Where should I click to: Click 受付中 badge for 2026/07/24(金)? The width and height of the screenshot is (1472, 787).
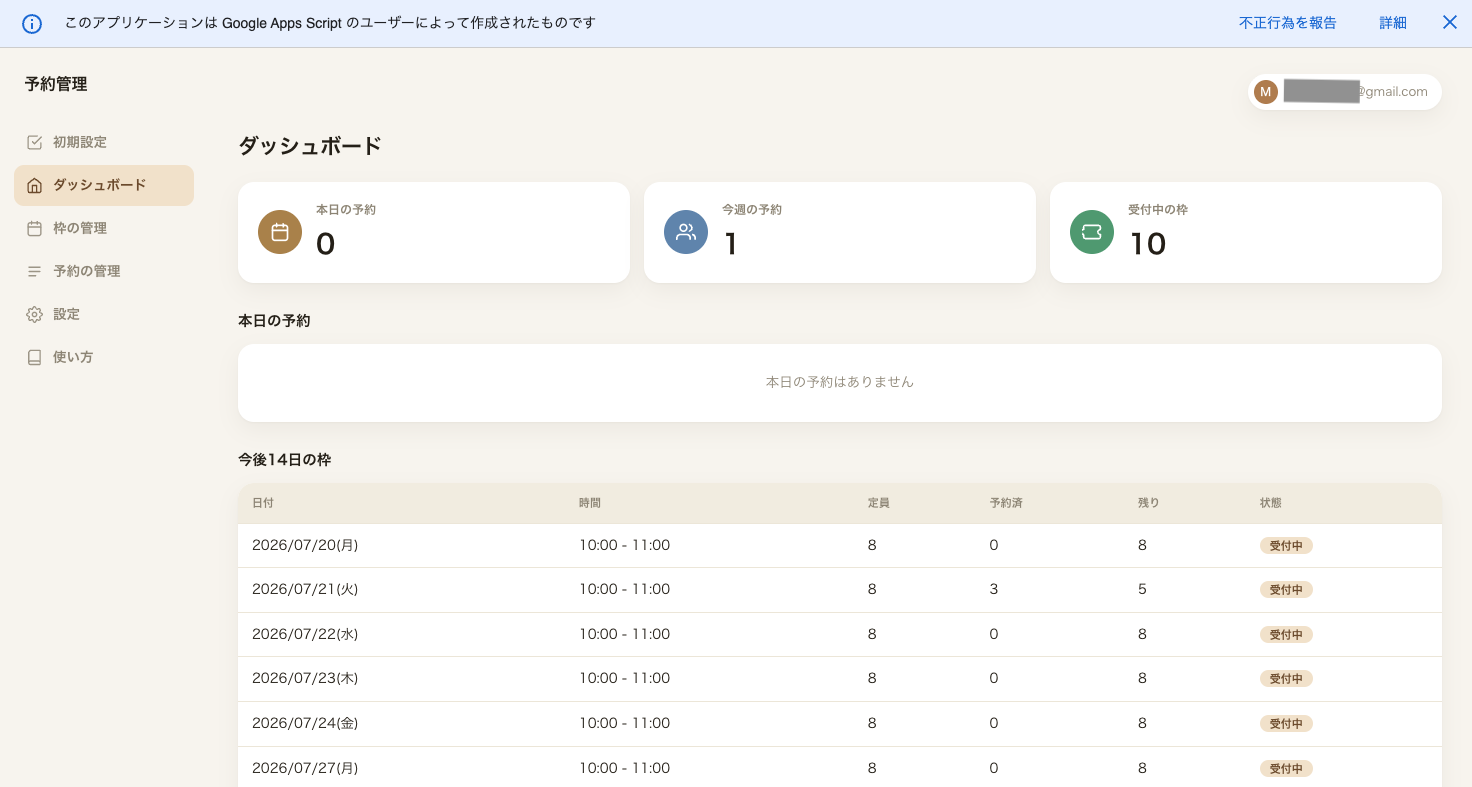point(1286,724)
